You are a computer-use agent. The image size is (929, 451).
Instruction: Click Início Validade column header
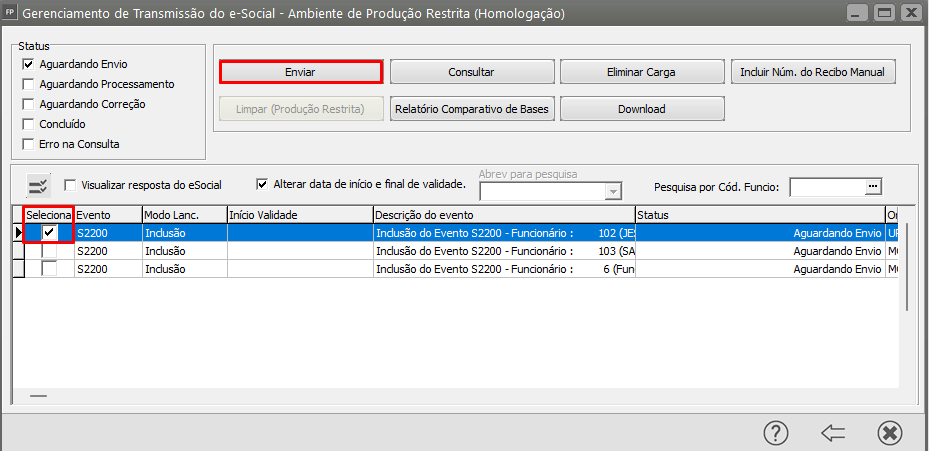coord(300,215)
